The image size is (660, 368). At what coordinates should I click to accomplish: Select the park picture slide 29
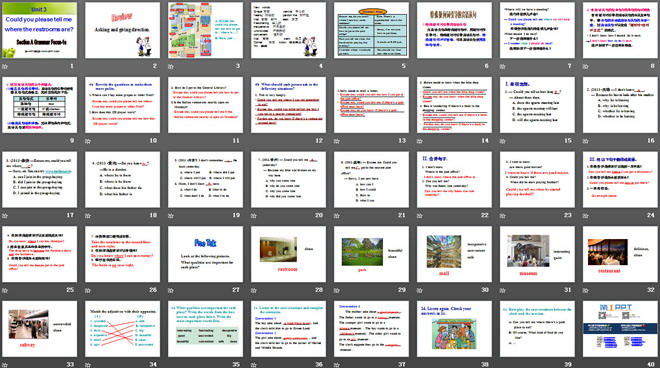click(371, 254)
